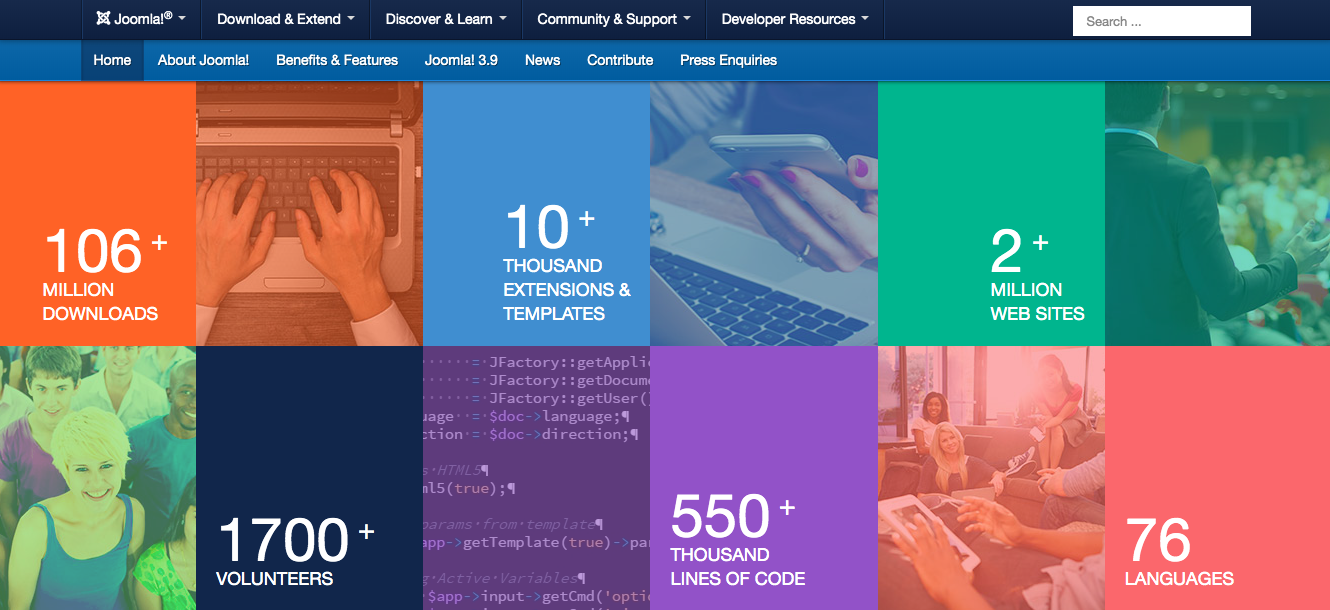Viewport: 1330px width, 610px height.
Task: Open the About Joomla! page
Action: [203, 60]
